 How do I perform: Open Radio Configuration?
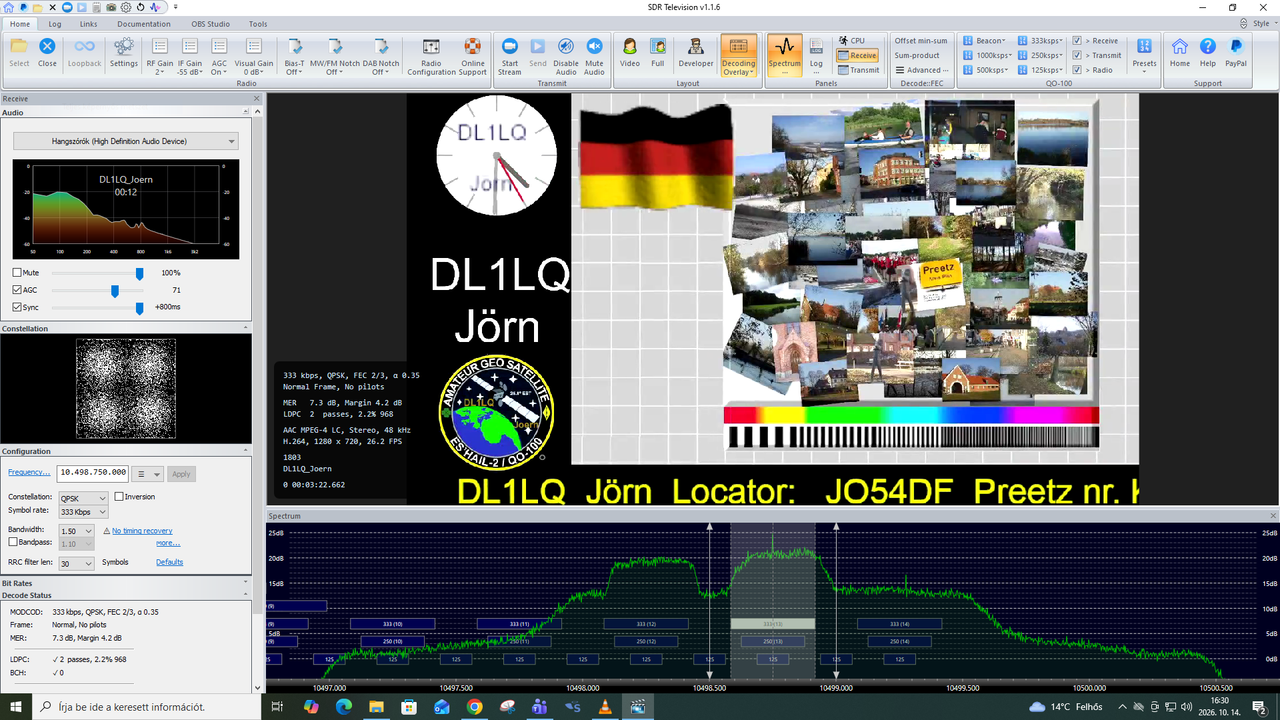tap(431, 57)
